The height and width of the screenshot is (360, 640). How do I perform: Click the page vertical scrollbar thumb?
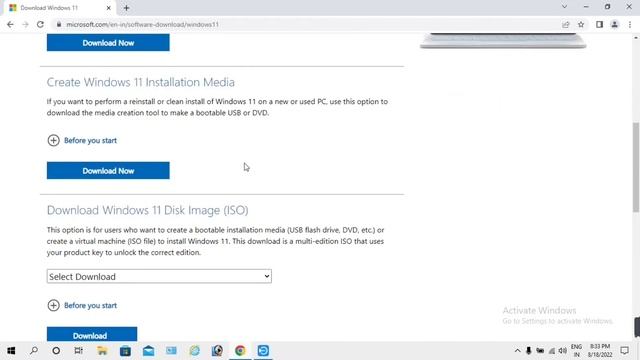[x=636, y=167]
